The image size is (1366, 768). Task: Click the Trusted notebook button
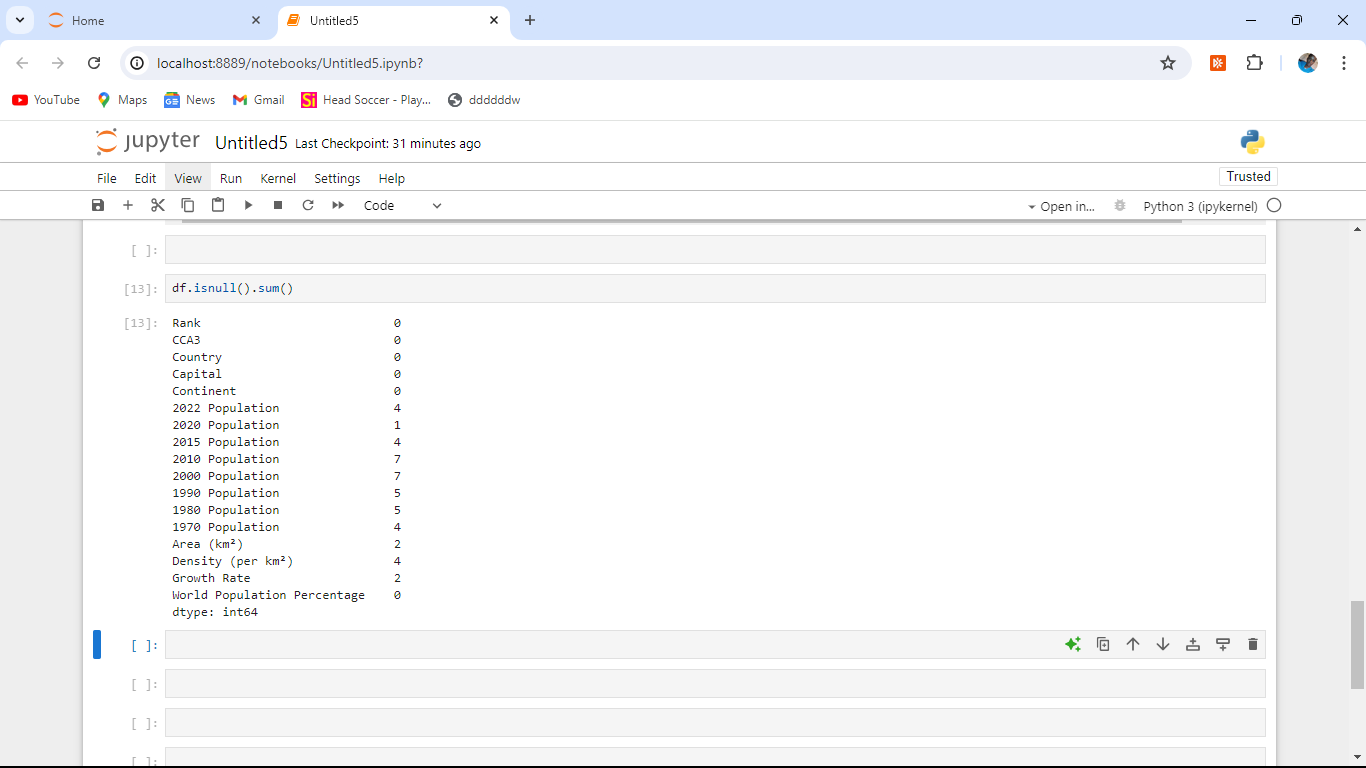(x=1249, y=176)
